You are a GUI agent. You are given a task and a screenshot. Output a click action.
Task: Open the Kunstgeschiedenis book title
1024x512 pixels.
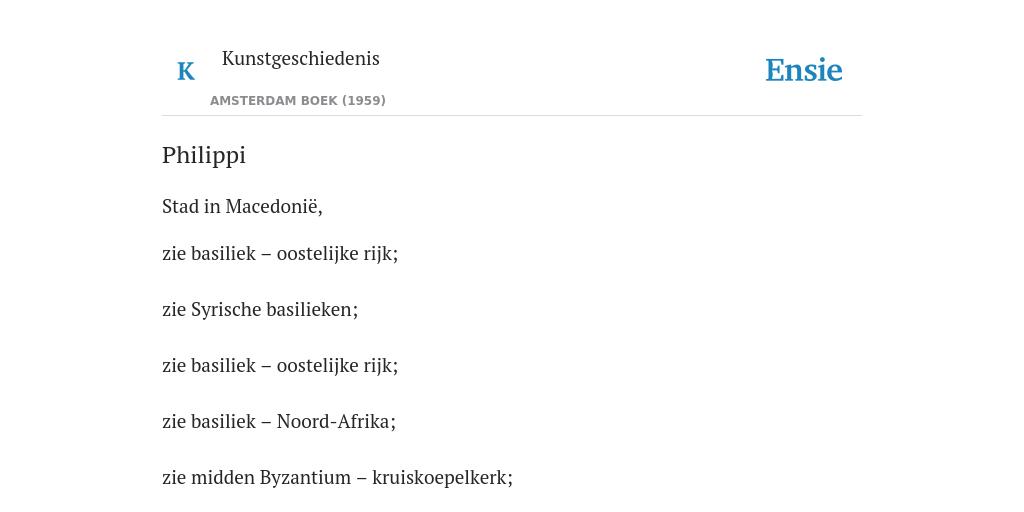coord(300,58)
